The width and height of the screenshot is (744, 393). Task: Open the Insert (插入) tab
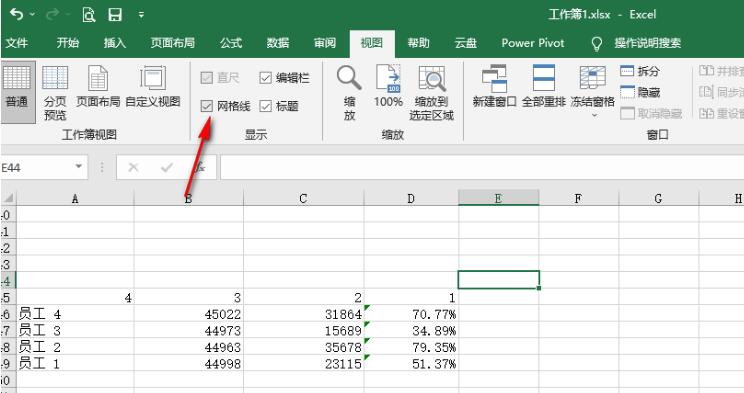pos(115,43)
